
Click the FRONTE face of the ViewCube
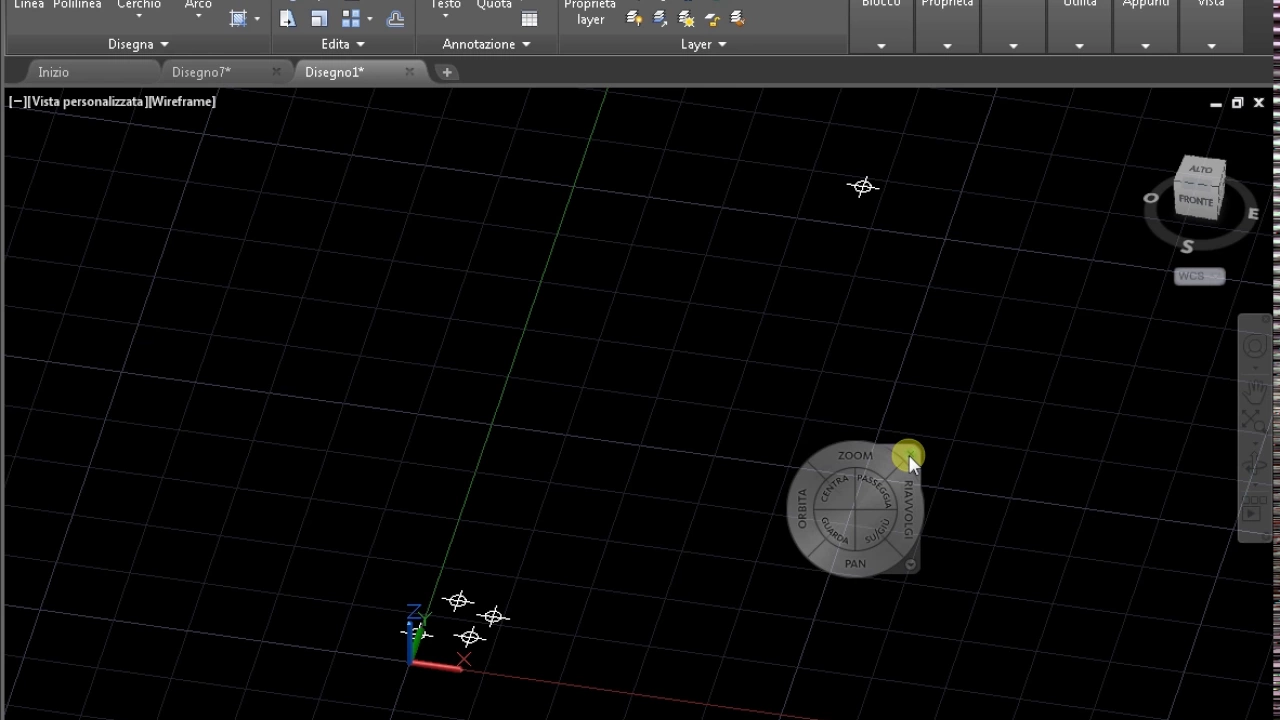point(1196,201)
